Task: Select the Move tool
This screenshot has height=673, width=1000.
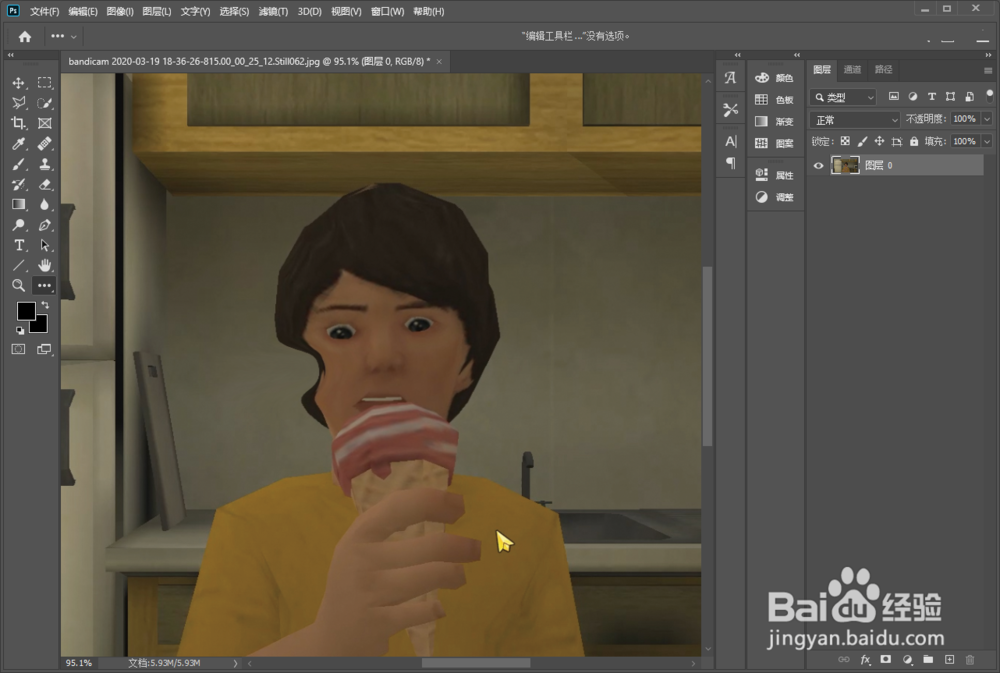Action: [x=18, y=83]
